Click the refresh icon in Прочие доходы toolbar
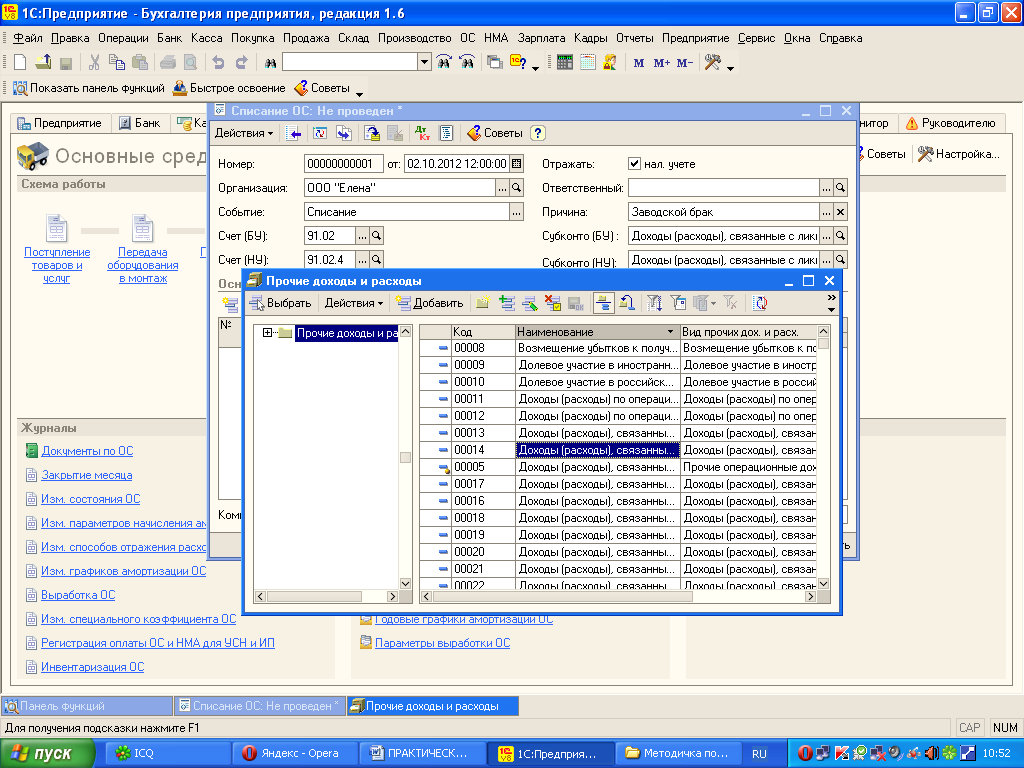Screen dimensions: 1024x768 (x=760, y=303)
